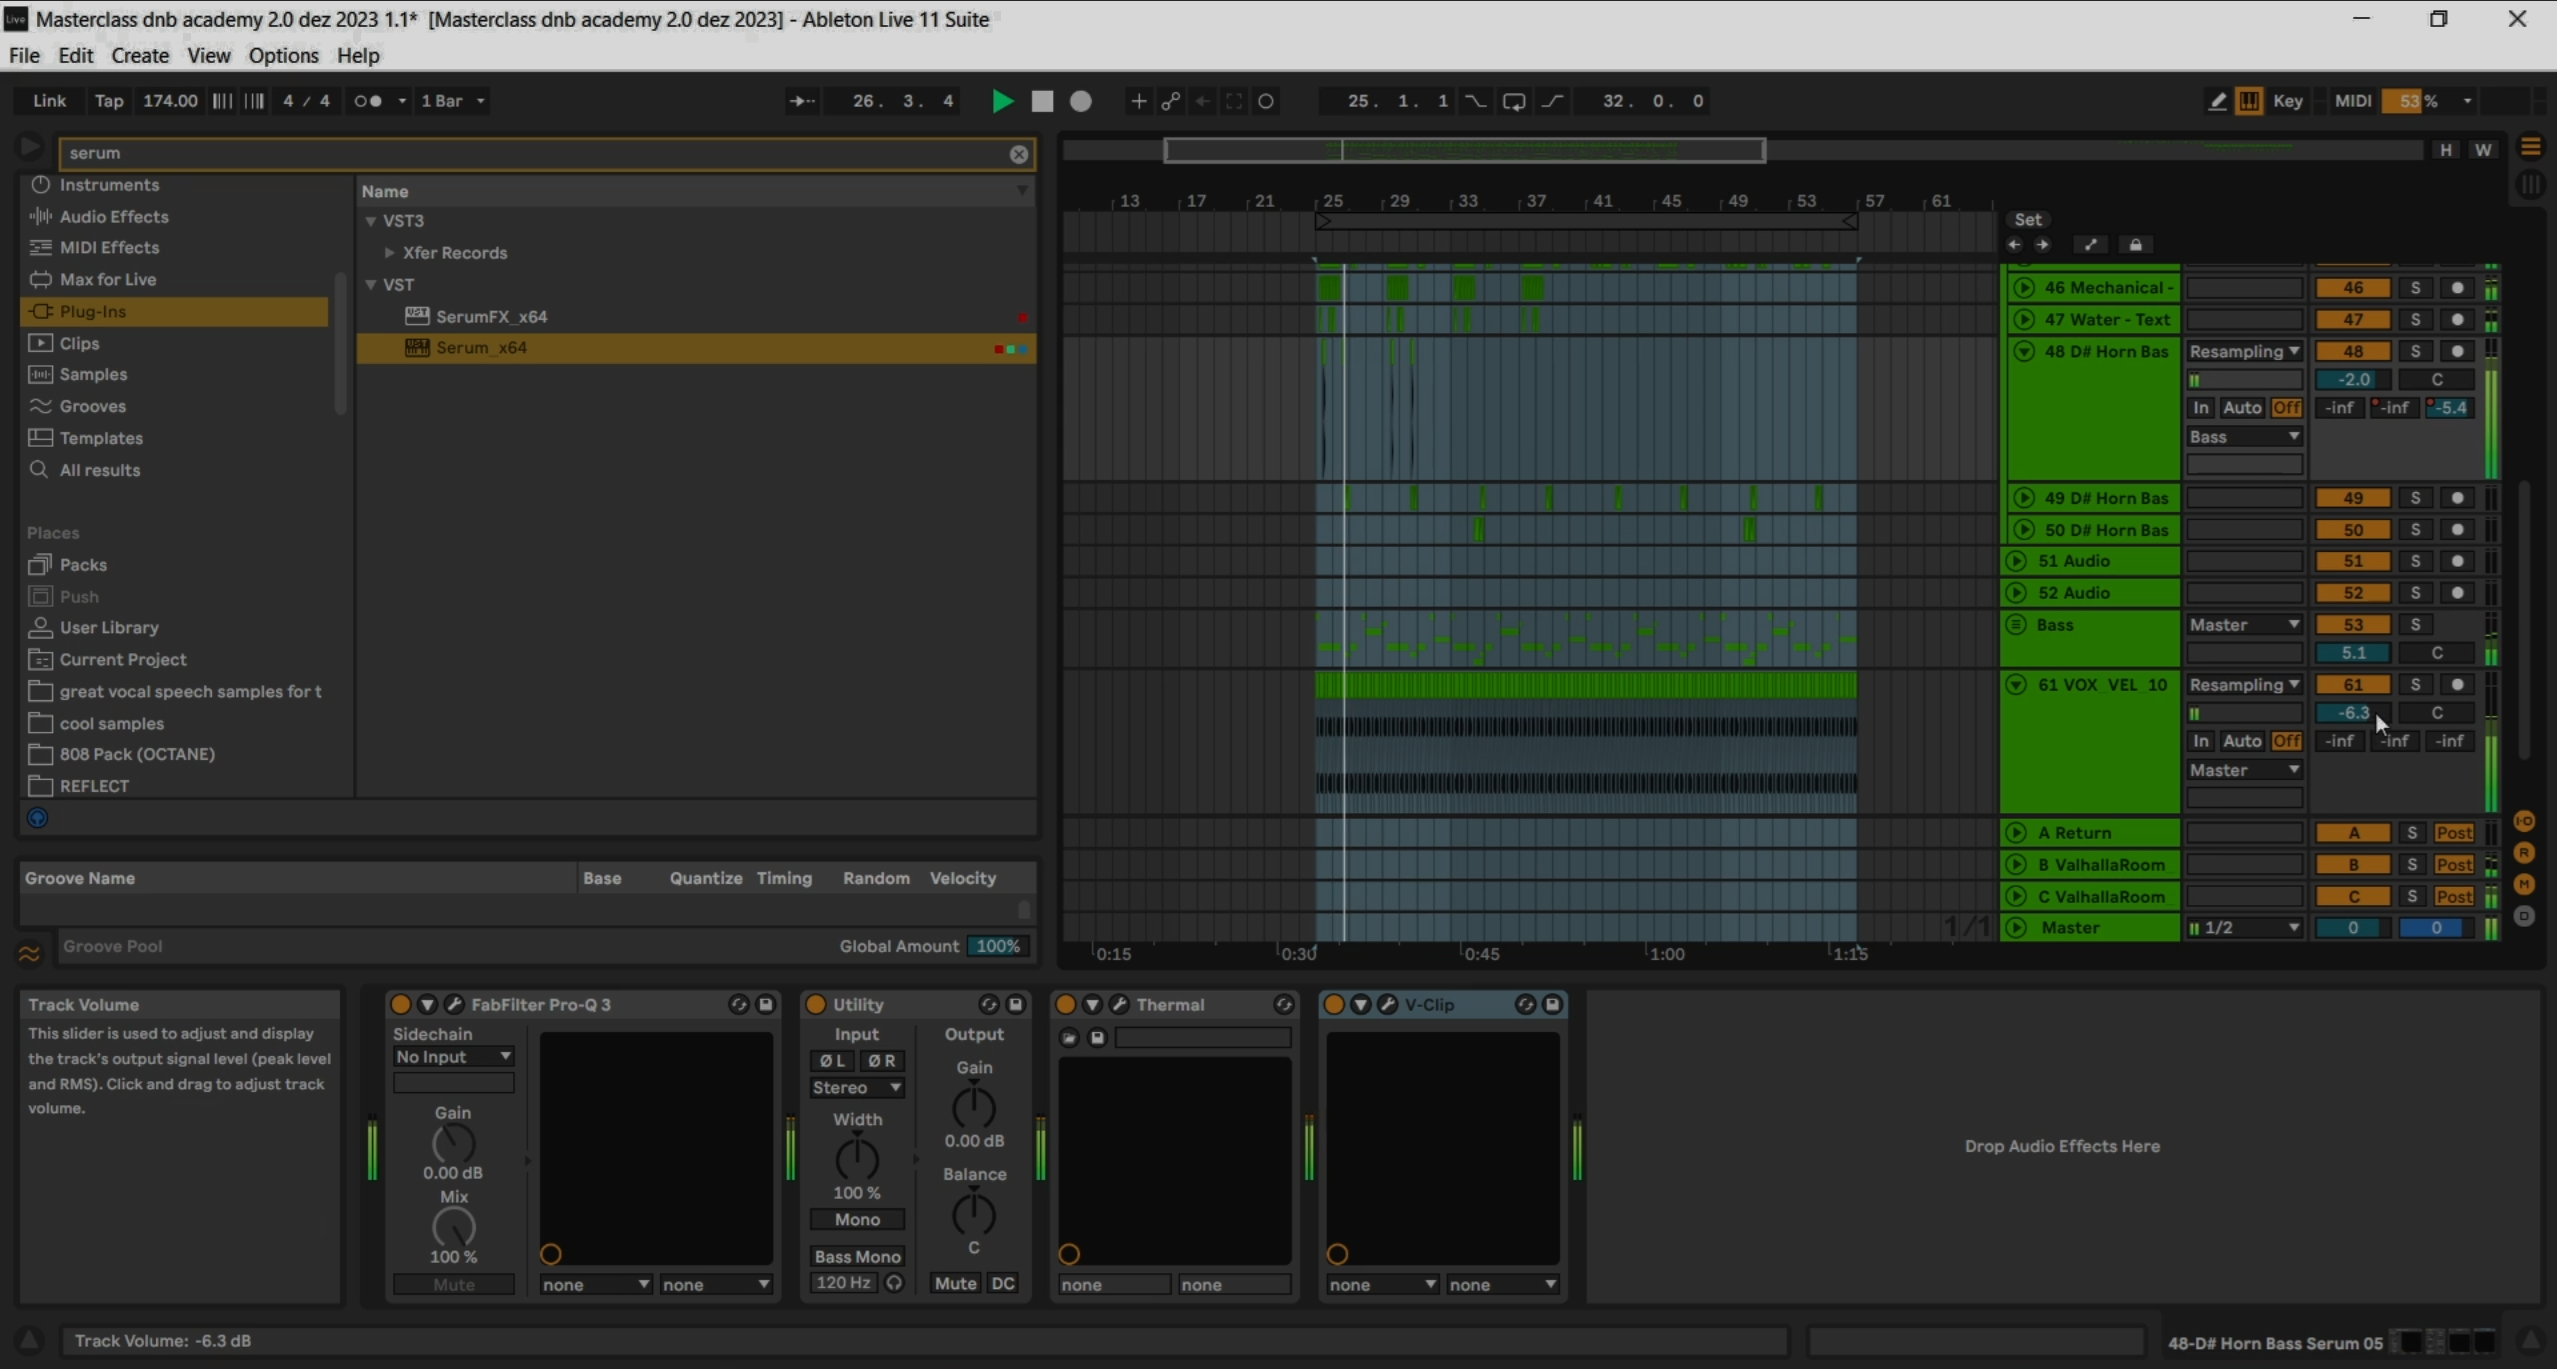Lock the timeline with the padlock icon
The image size is (2557, 1369).
[2136, 246]
